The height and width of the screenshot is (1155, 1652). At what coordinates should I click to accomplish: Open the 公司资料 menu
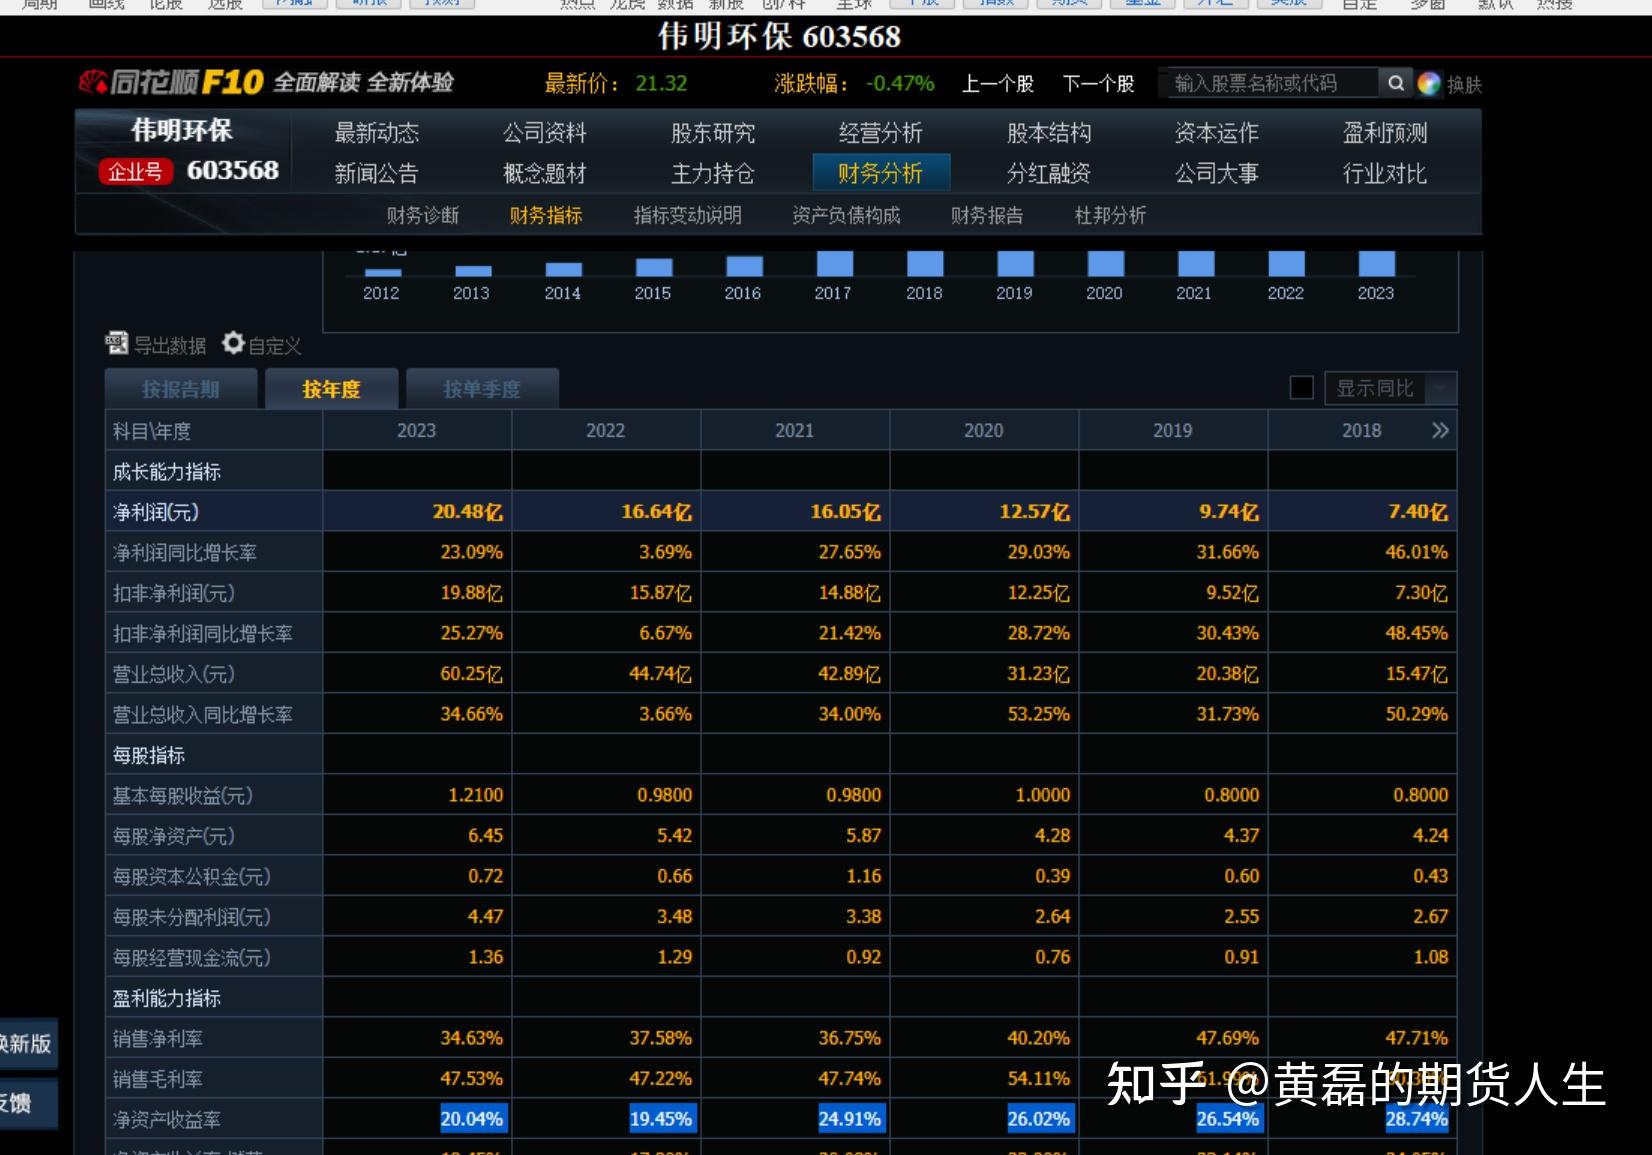[544, 133]
